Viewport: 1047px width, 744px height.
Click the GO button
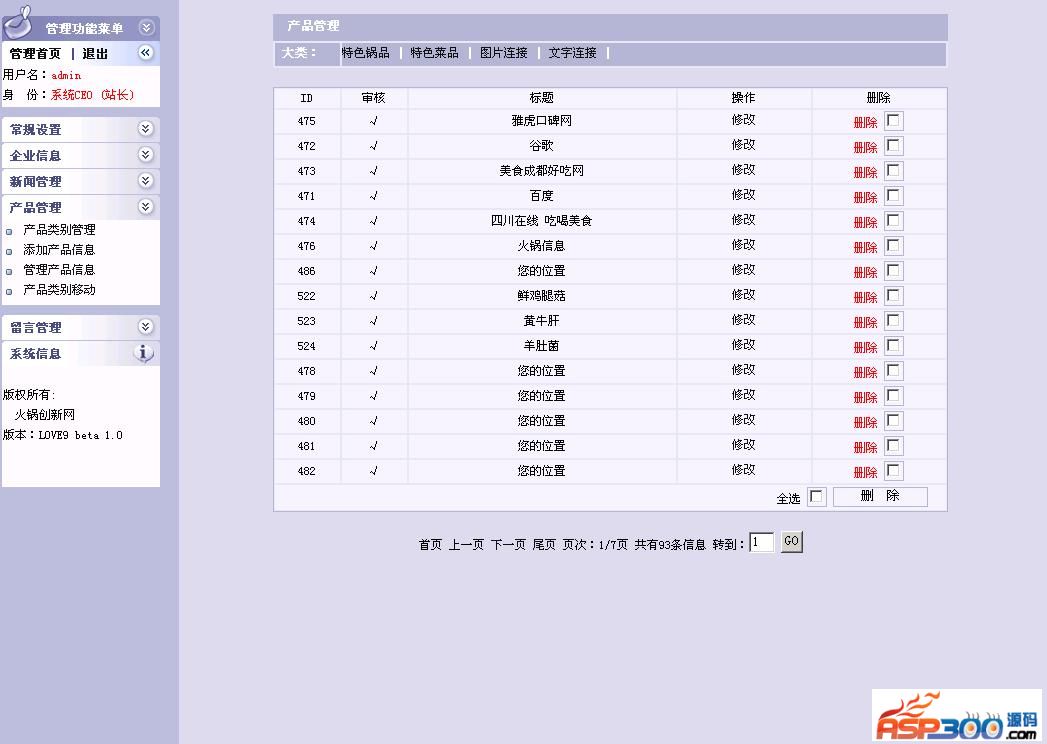point(792,542)
